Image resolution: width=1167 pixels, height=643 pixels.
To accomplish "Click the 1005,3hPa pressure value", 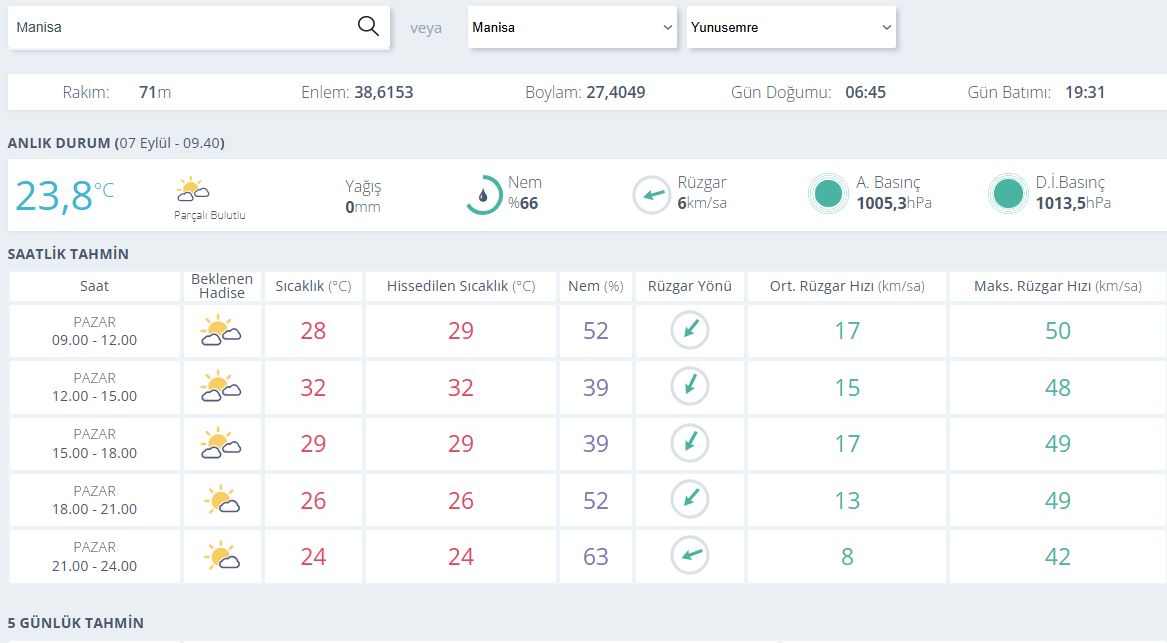I will click(x=894, y=203).
